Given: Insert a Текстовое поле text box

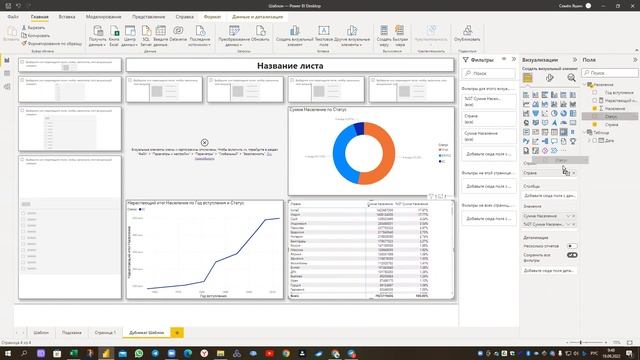Looking at the screenshot, I should 324,36.
